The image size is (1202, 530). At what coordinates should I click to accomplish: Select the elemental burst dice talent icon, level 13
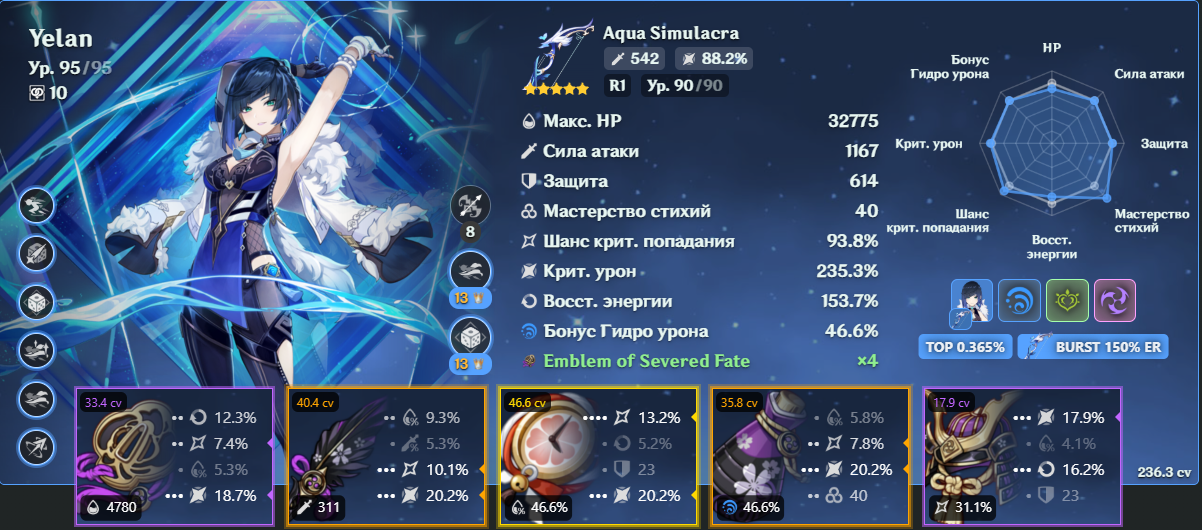pos(470,337)
